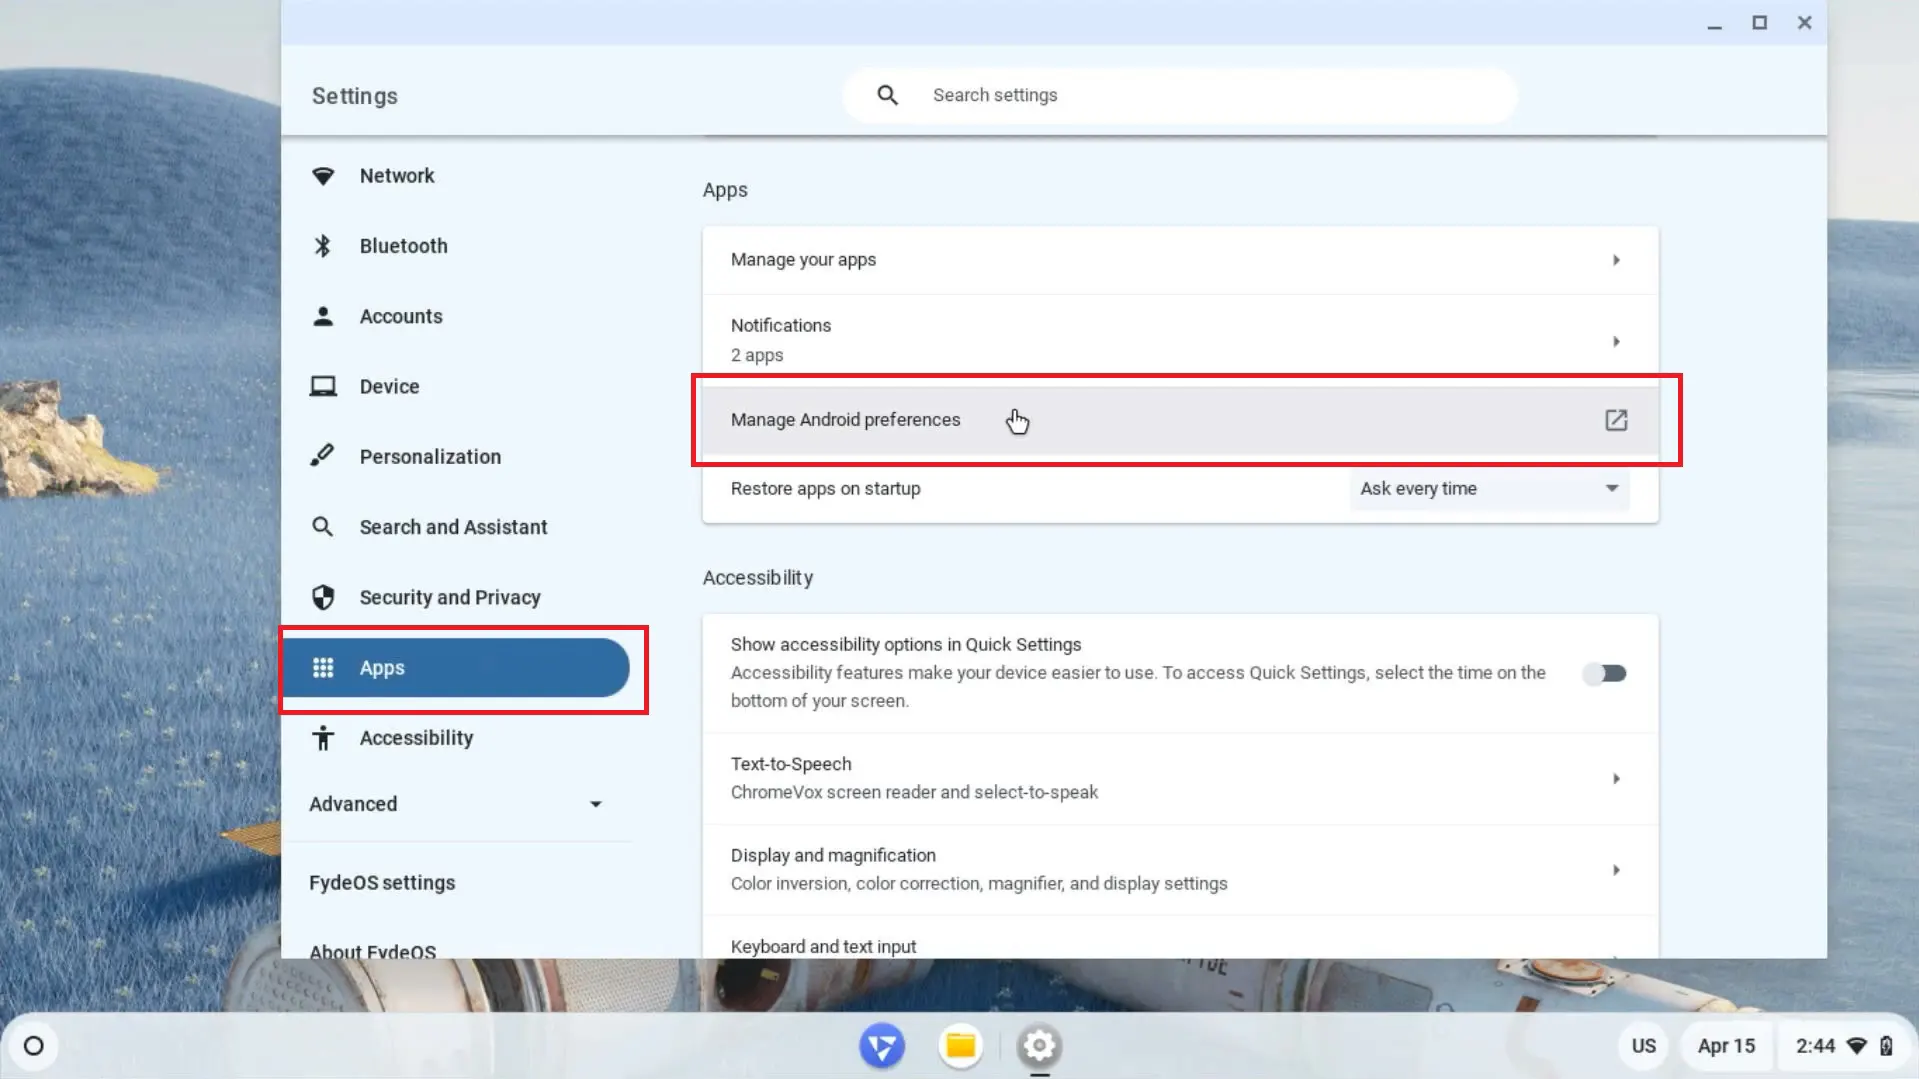Expand the Text-to-Speech settings chevron
Screen dimensions: 1919x1079
[1616, 778]
